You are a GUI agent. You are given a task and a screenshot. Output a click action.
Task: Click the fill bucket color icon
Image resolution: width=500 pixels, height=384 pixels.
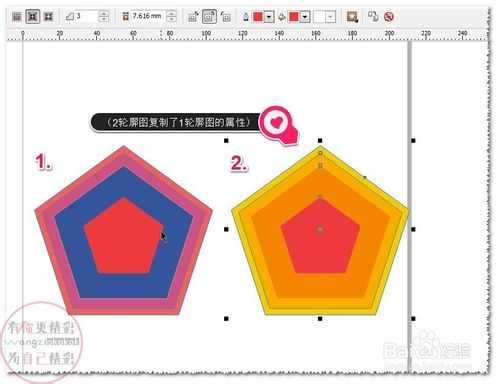click(x=282, y=17)
